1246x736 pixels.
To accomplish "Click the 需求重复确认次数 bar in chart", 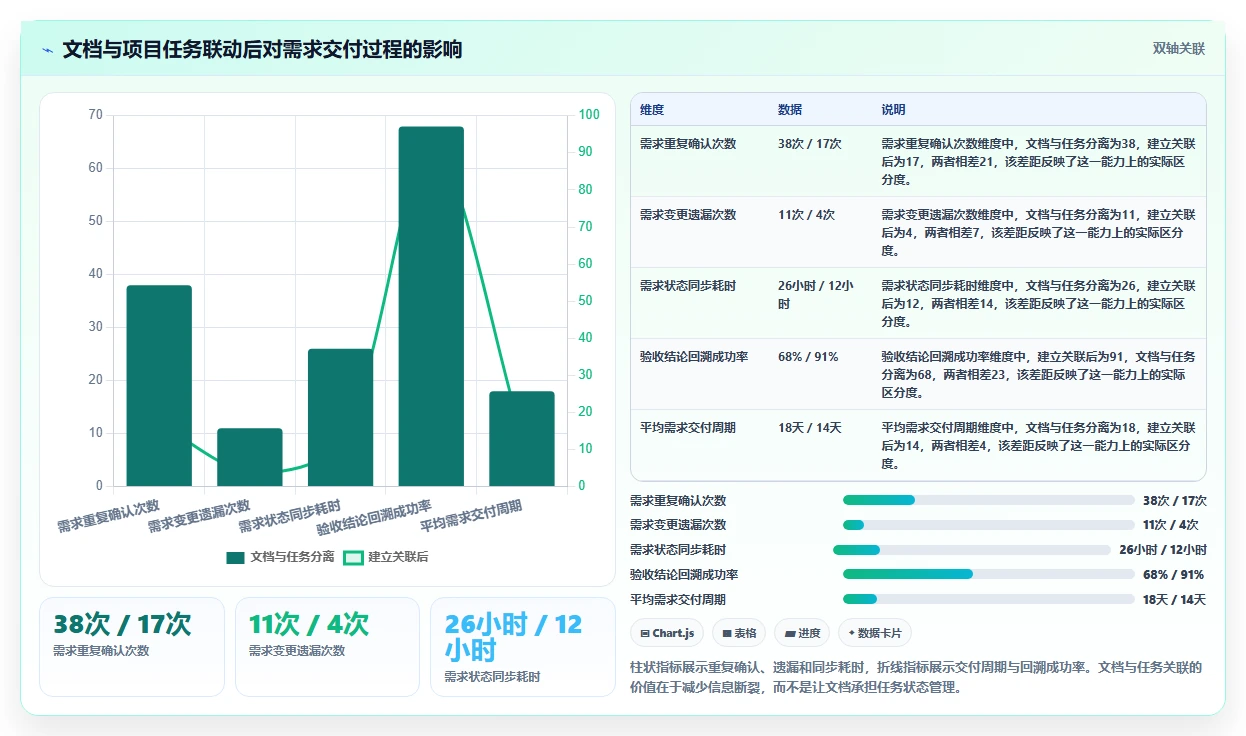I will click(159, 386).
